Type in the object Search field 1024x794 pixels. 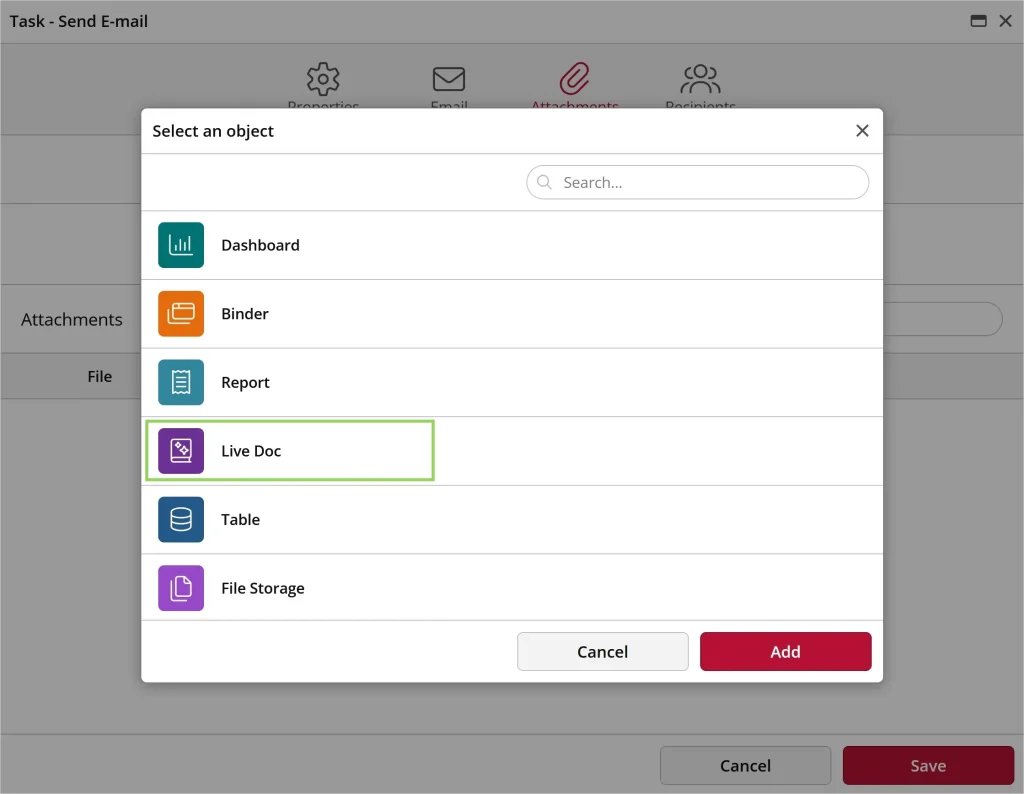710,183
